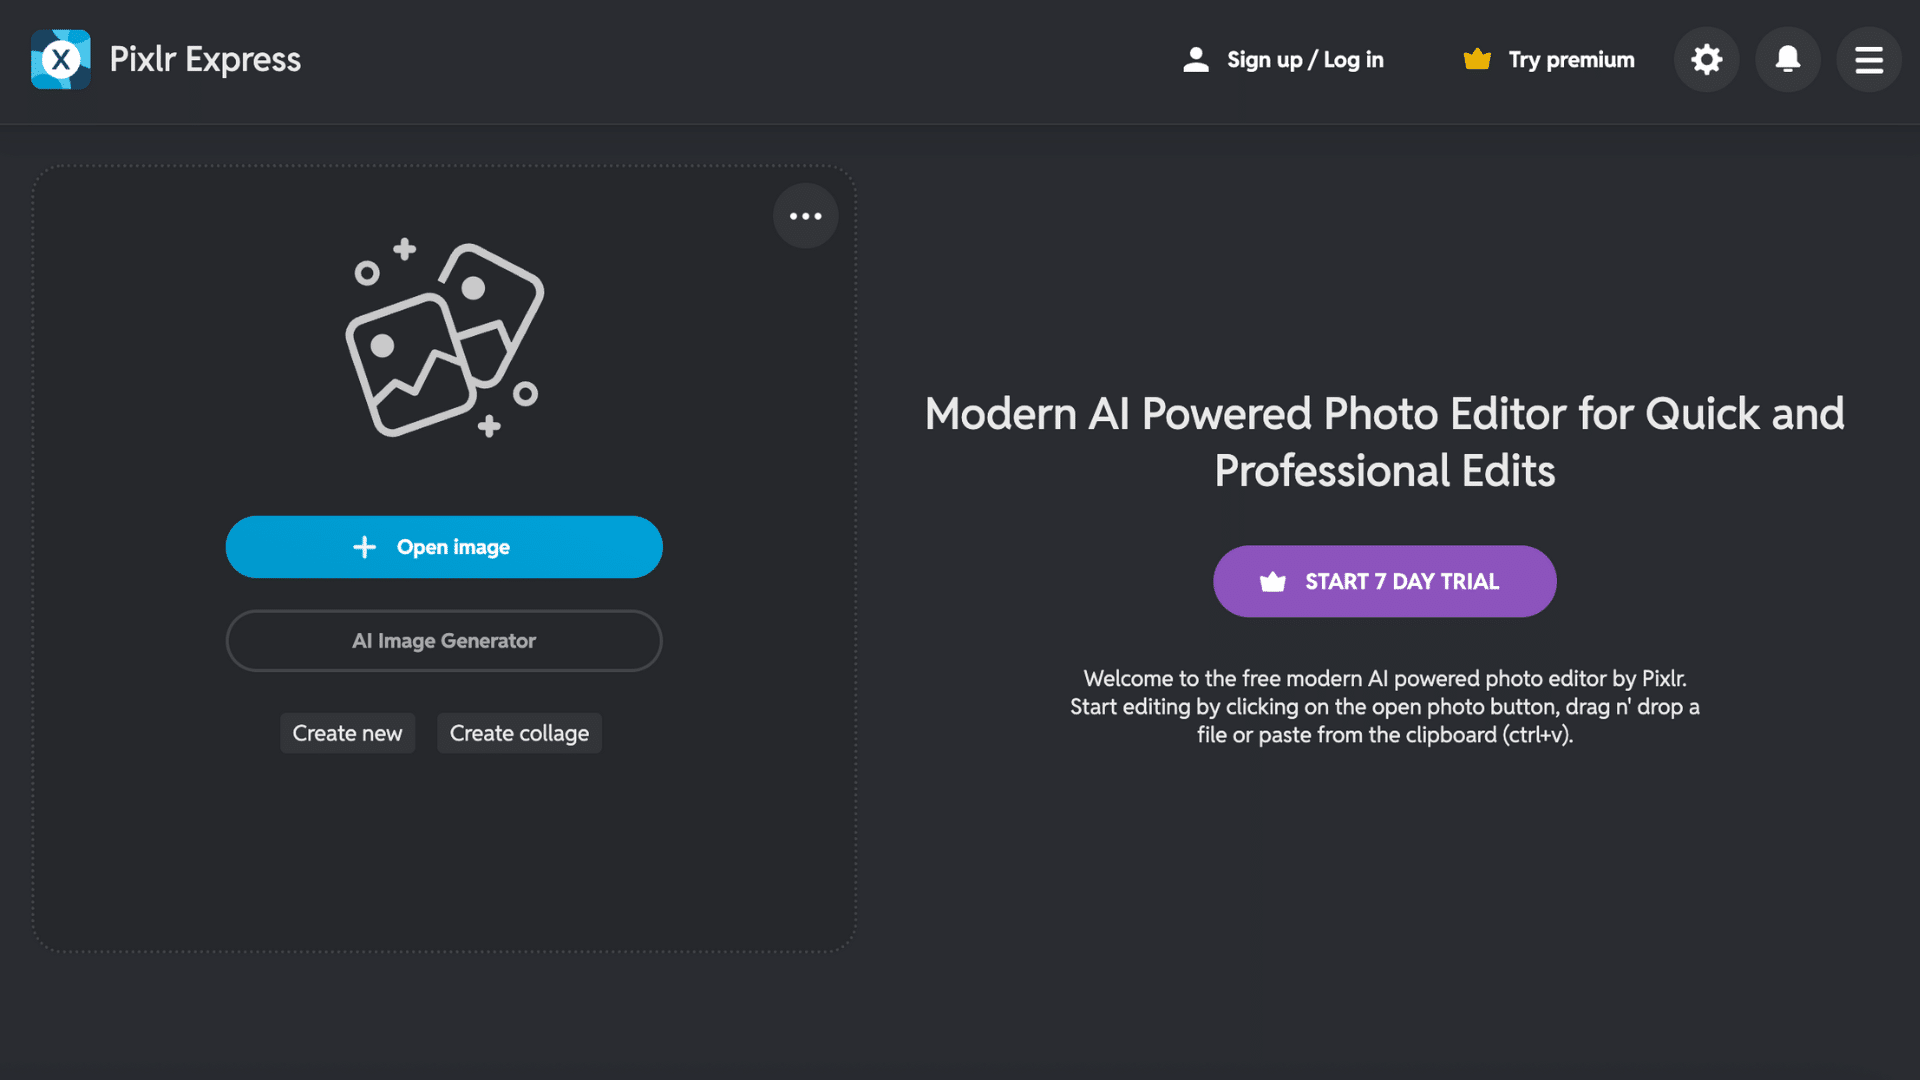Click Create collage button
Image resolution: width=1920 pixels, height=1080 pixels.
[519, 733]
